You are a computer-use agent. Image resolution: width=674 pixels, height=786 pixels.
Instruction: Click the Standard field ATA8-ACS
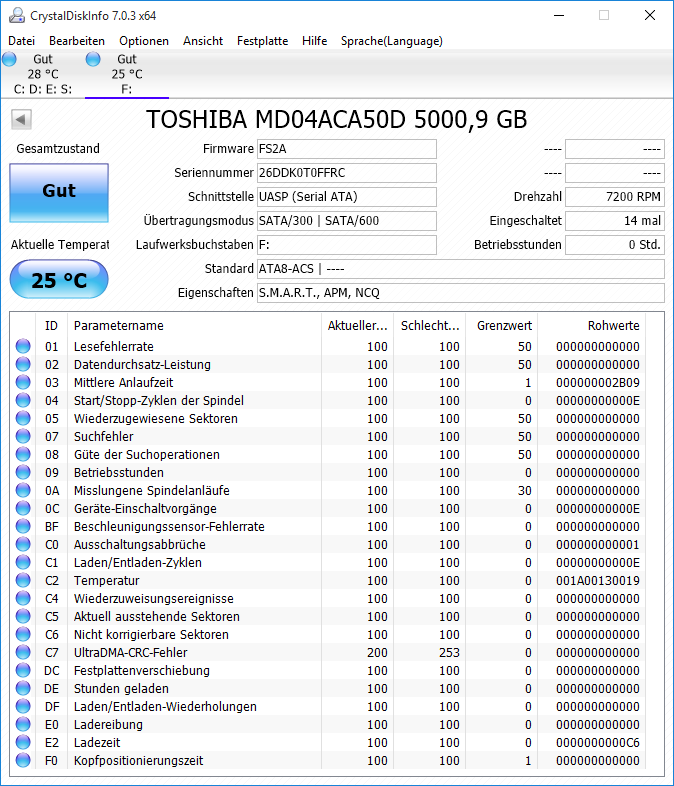tap(461, 269)
